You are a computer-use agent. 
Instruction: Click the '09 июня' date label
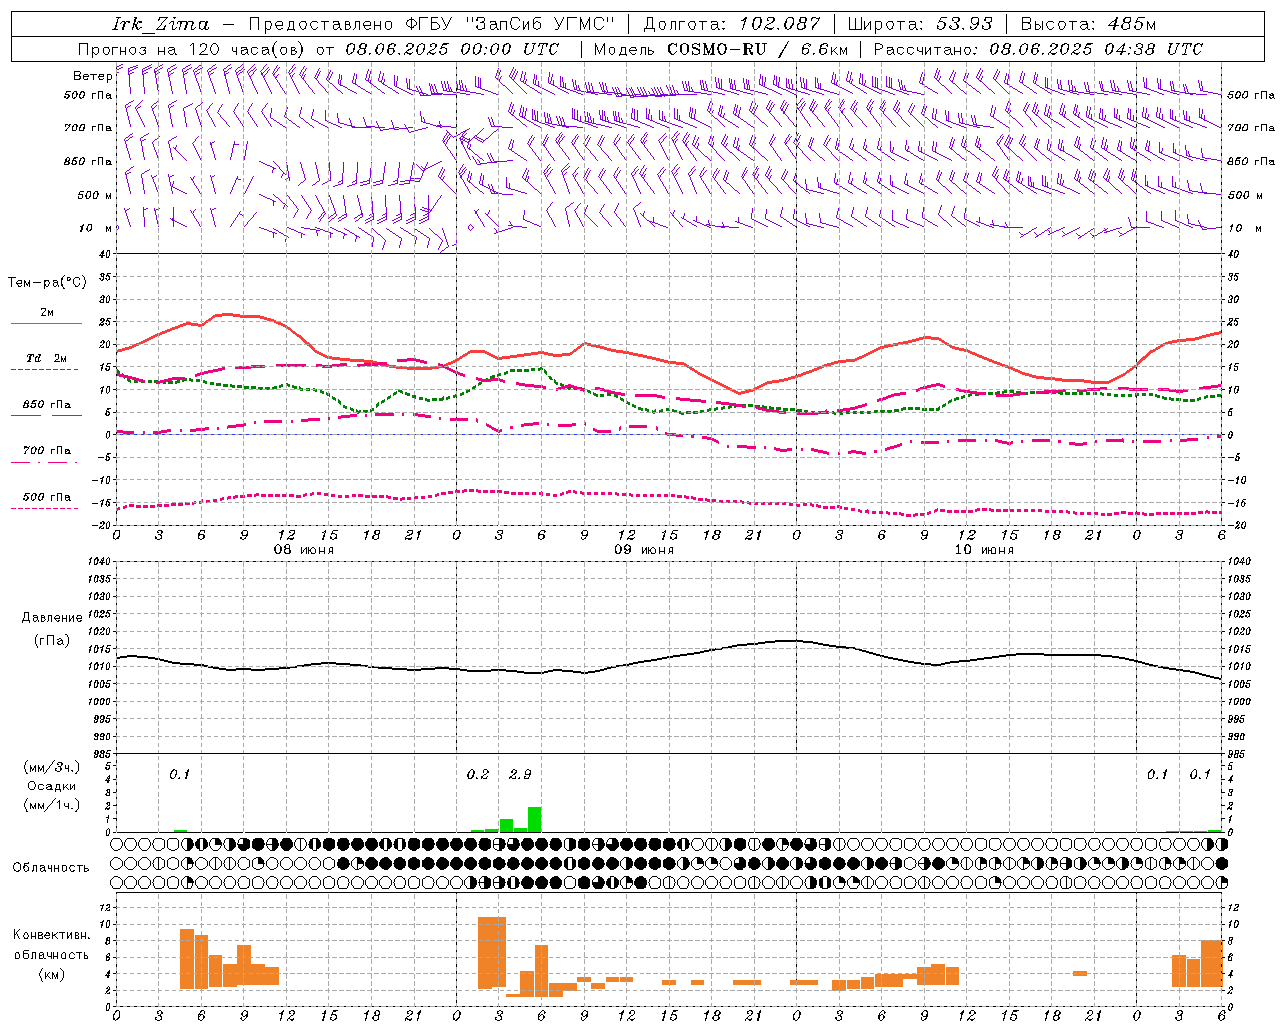[x=643, y=549]
